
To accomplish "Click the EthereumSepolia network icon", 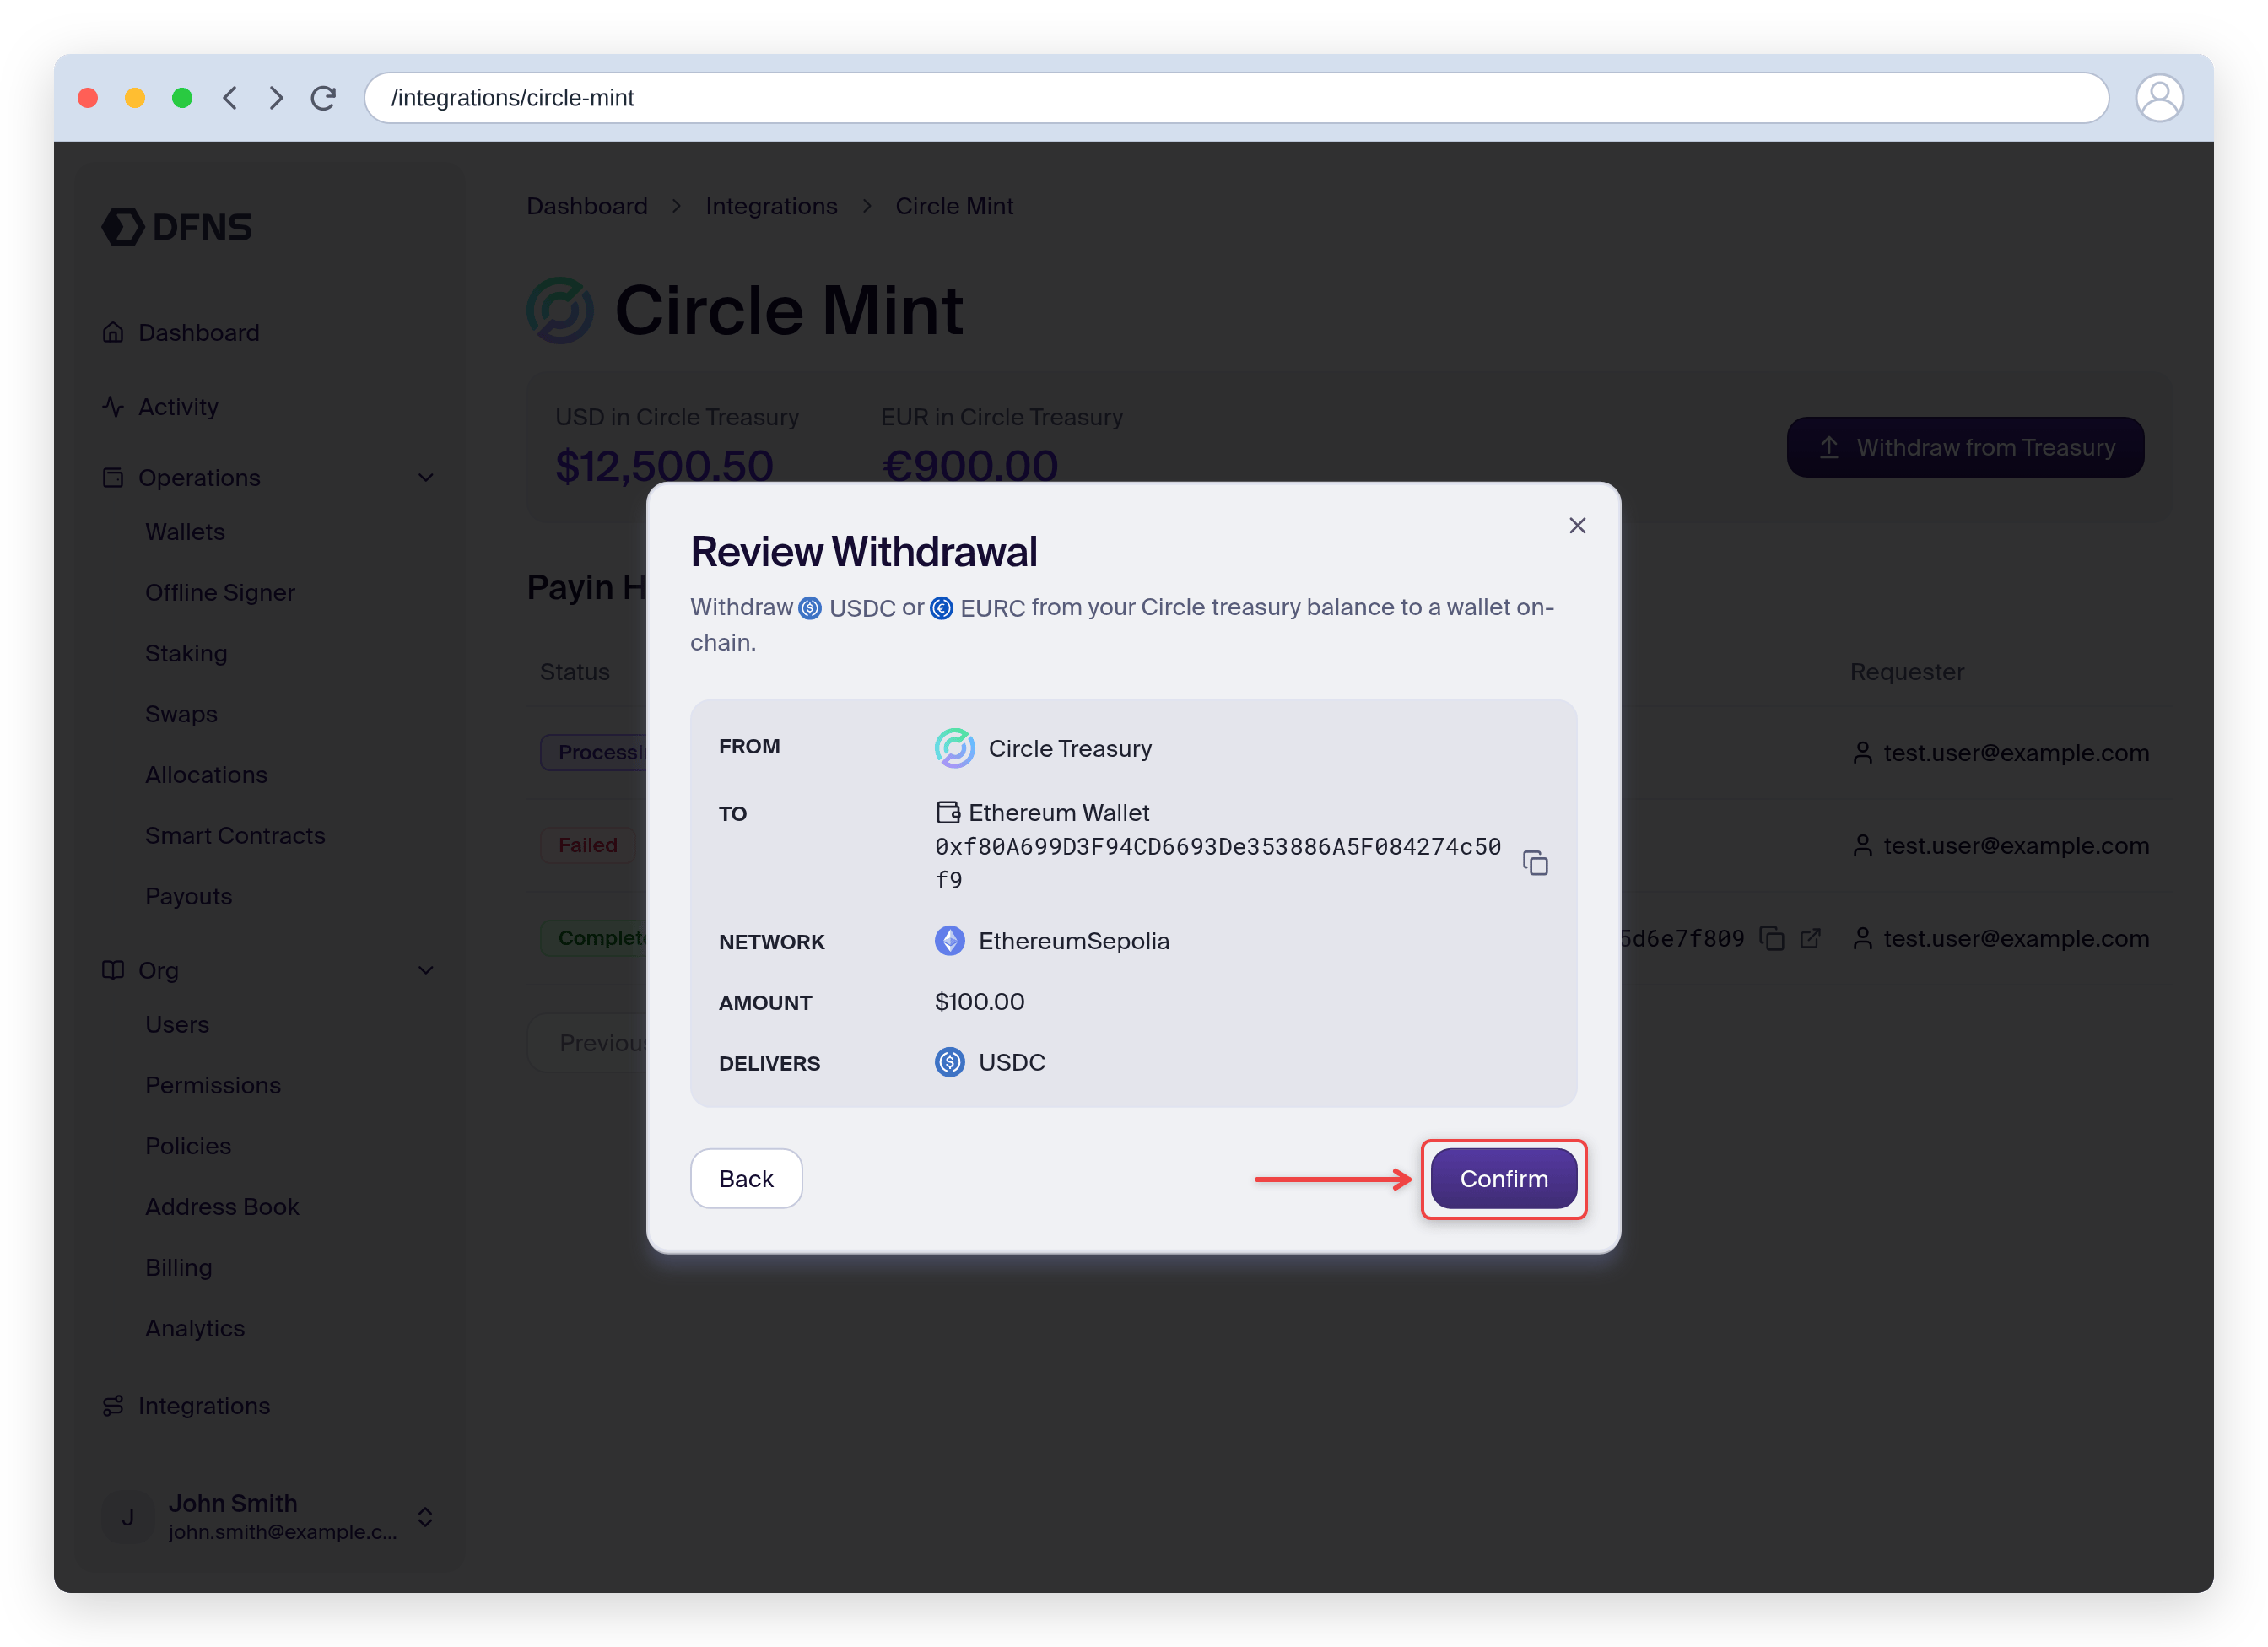I will pos(949,941).
